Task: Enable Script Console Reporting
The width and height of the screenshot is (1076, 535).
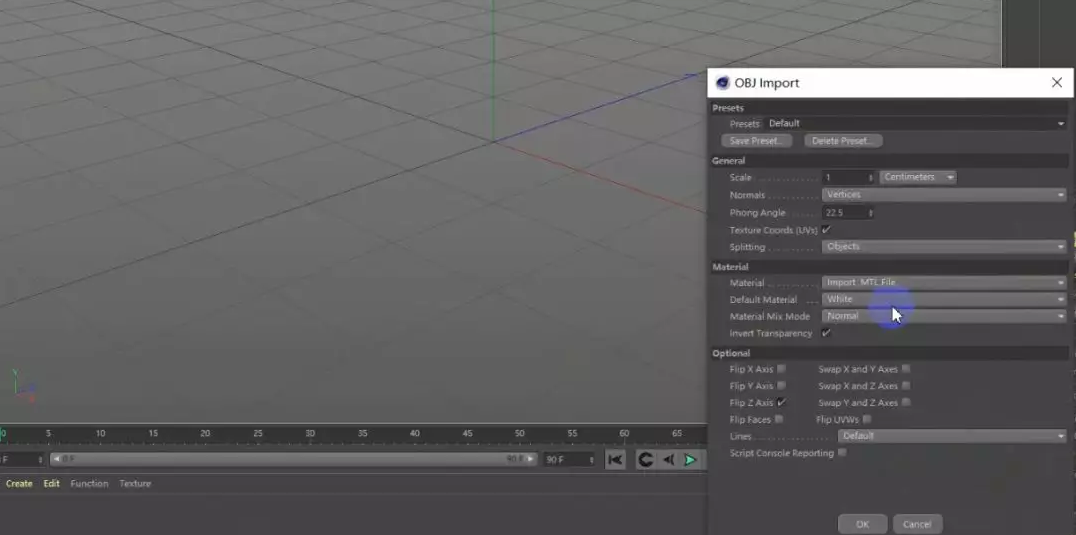Action: 842,453
